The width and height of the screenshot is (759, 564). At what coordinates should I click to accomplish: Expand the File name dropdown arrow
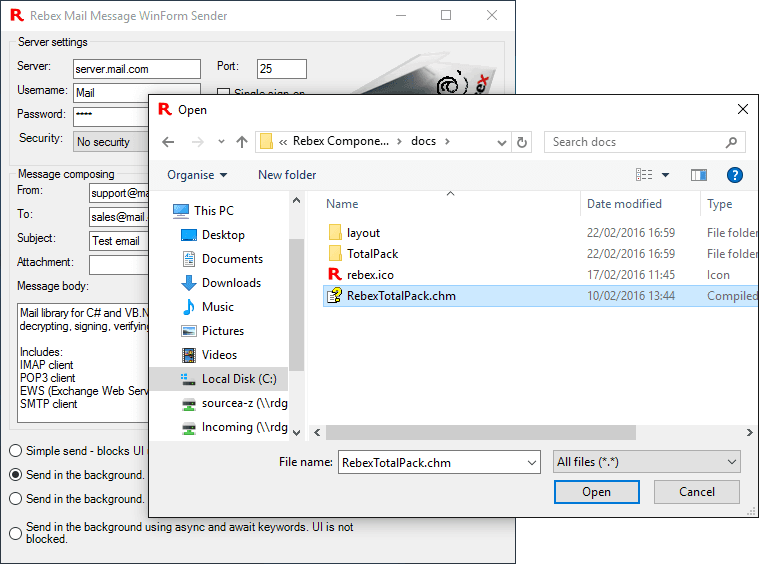531,463
